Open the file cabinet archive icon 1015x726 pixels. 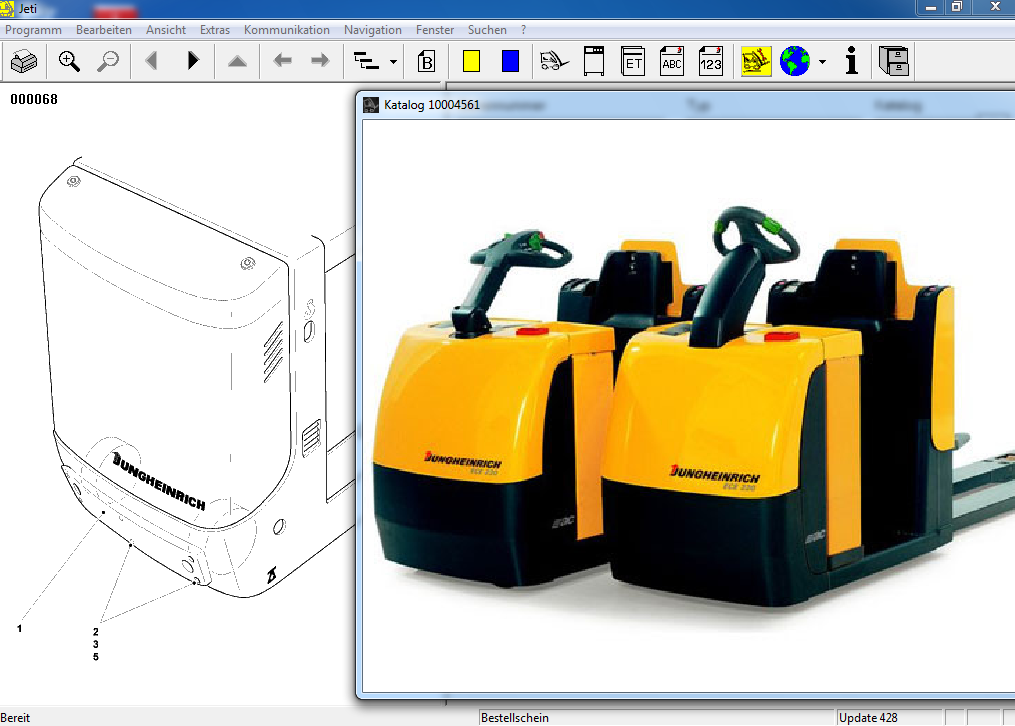pyautogui.click(x=893, y=62)
